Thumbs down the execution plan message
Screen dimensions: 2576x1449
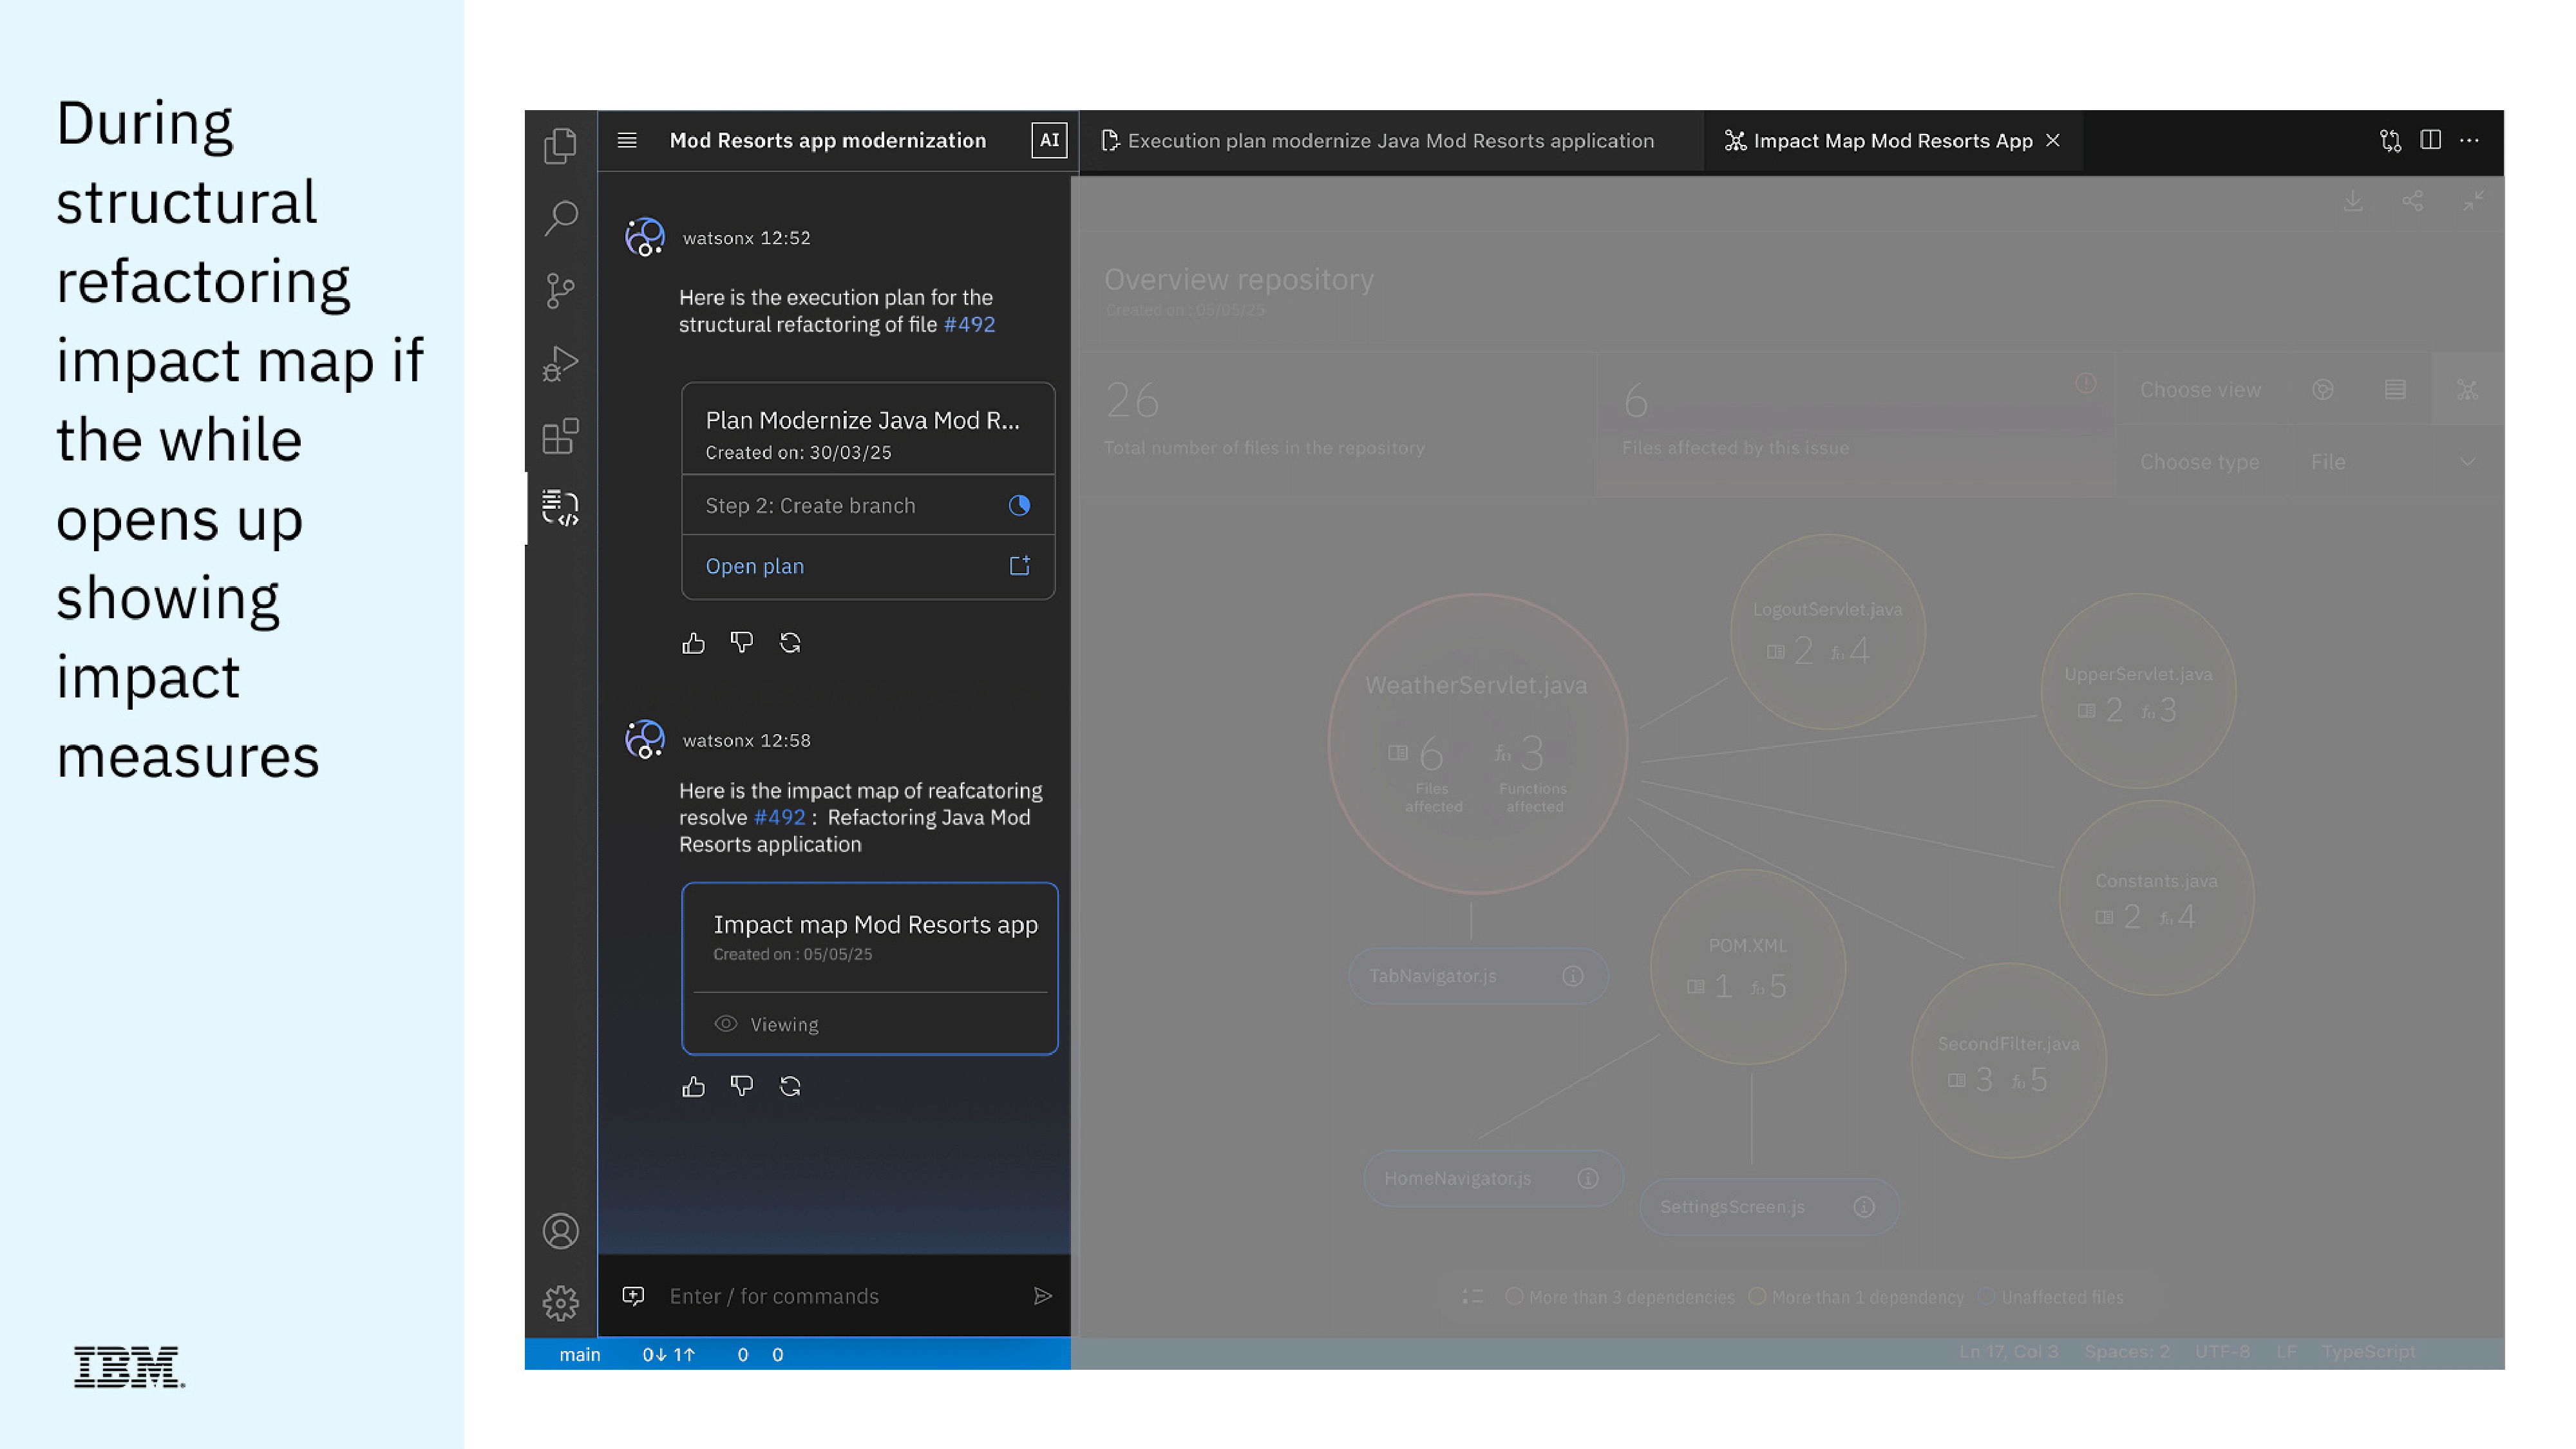point(741,643)
